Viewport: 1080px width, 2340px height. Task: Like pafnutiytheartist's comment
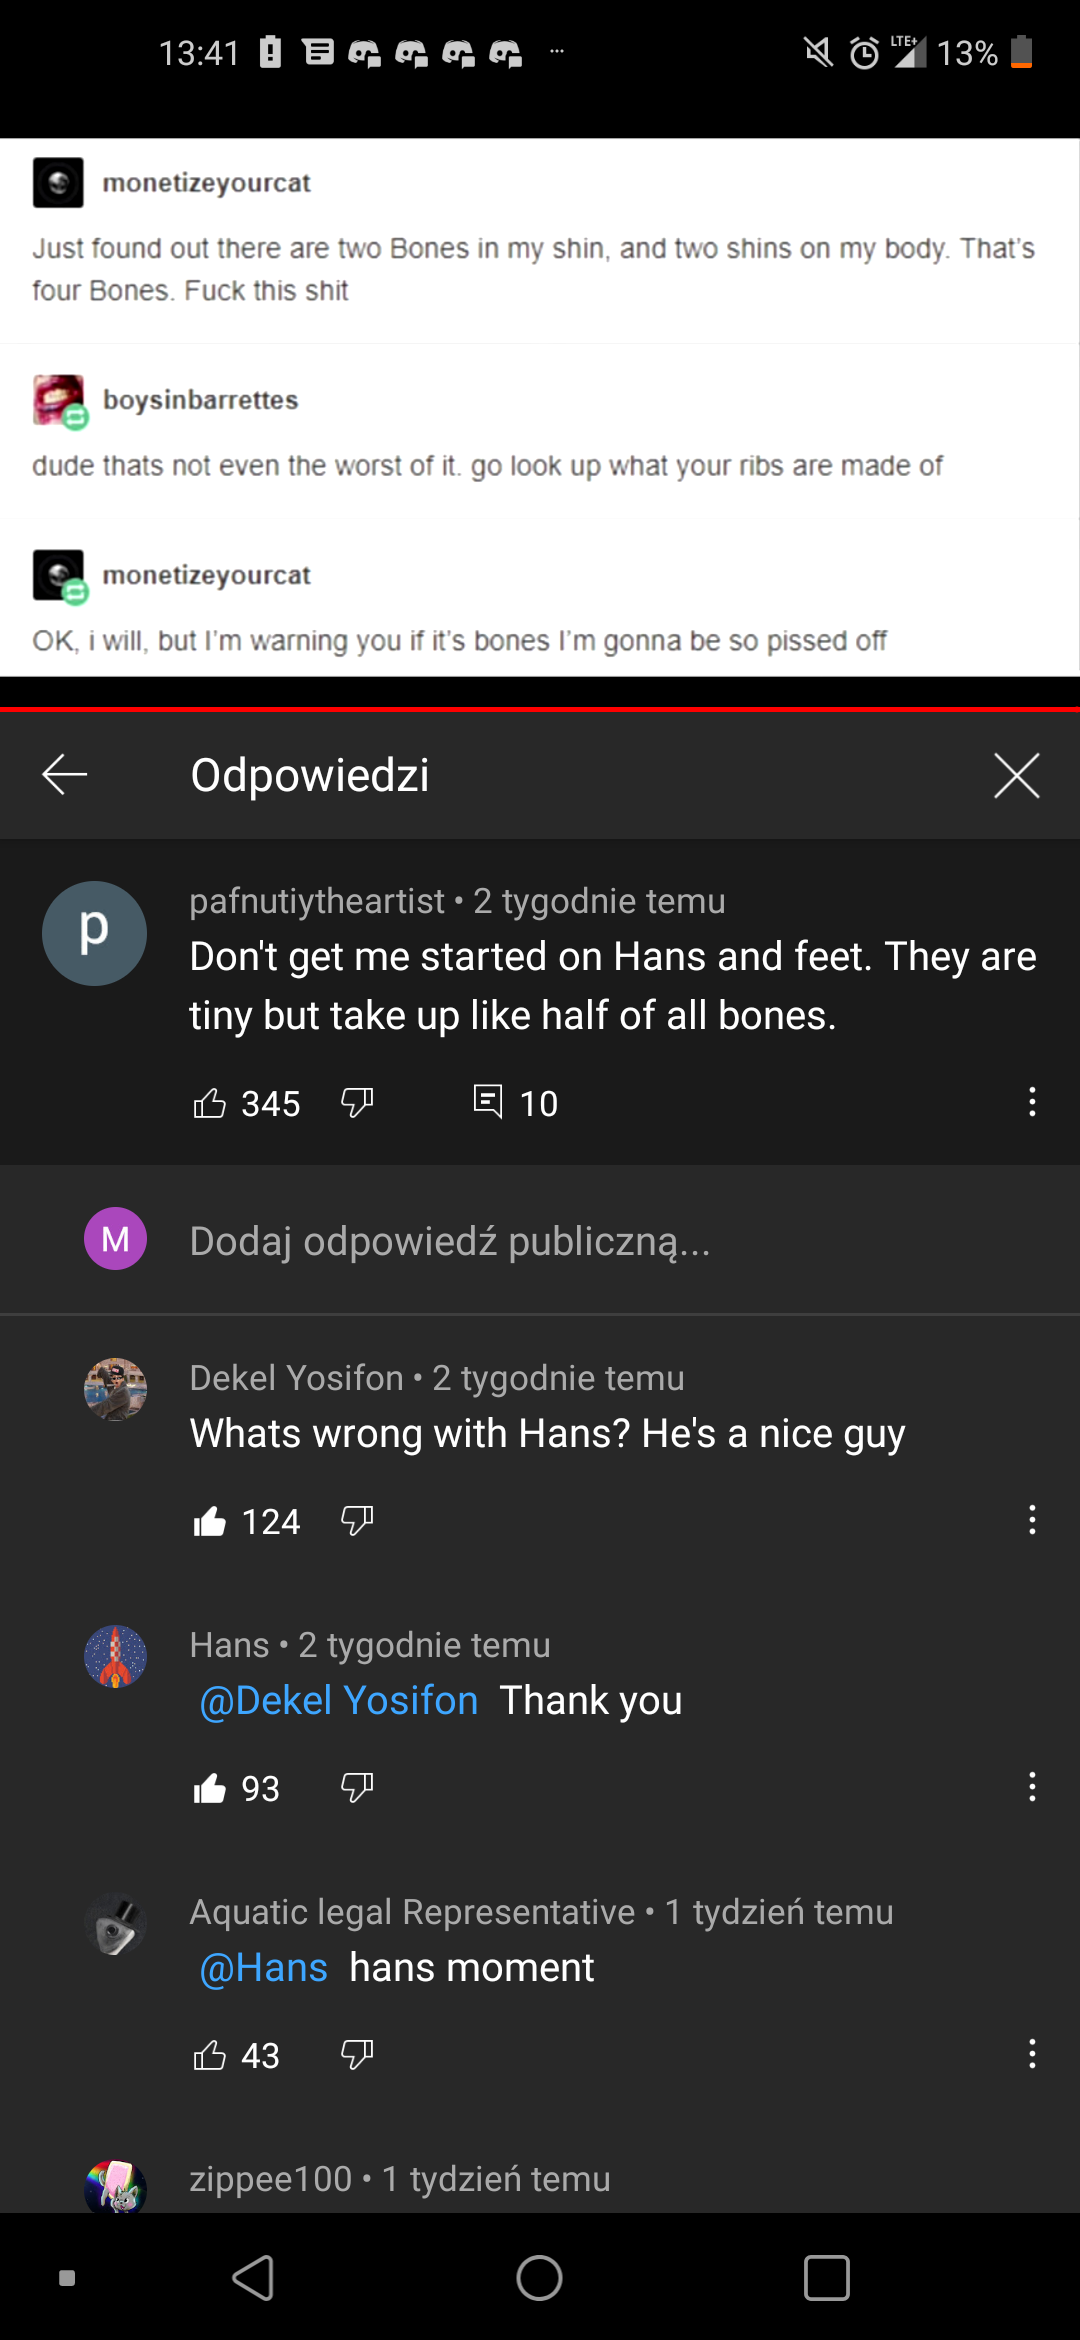(210, 1101)
